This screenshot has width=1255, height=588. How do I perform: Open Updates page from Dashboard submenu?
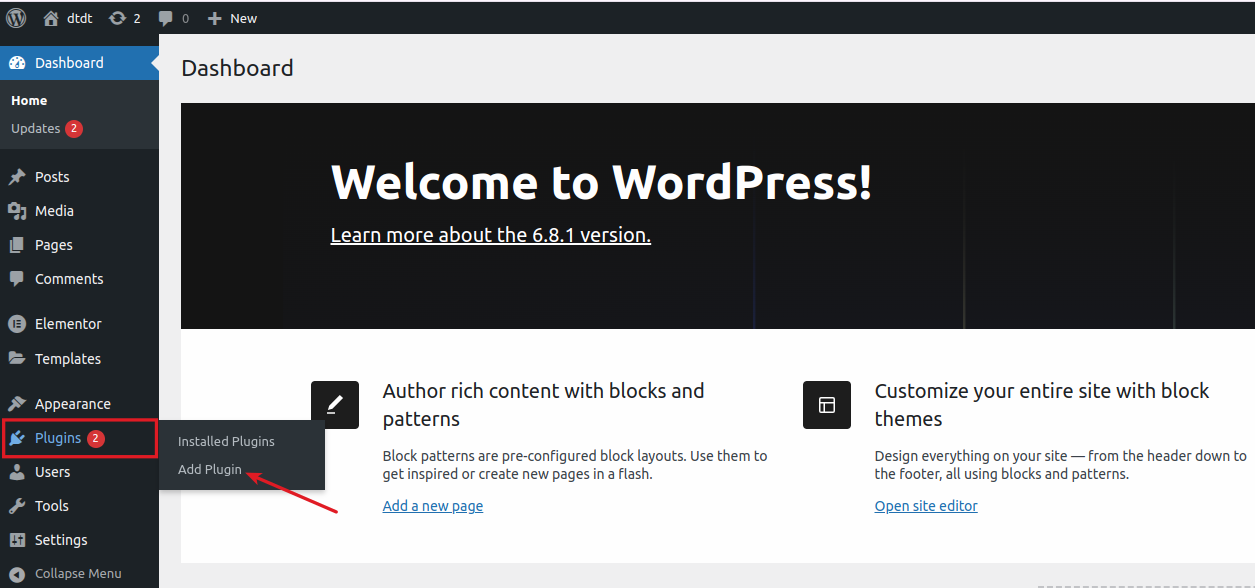pos(37,128)
